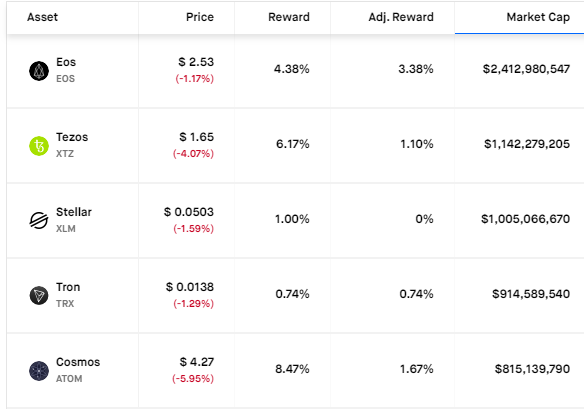Open the Tron asset name link

click(68, 287)
